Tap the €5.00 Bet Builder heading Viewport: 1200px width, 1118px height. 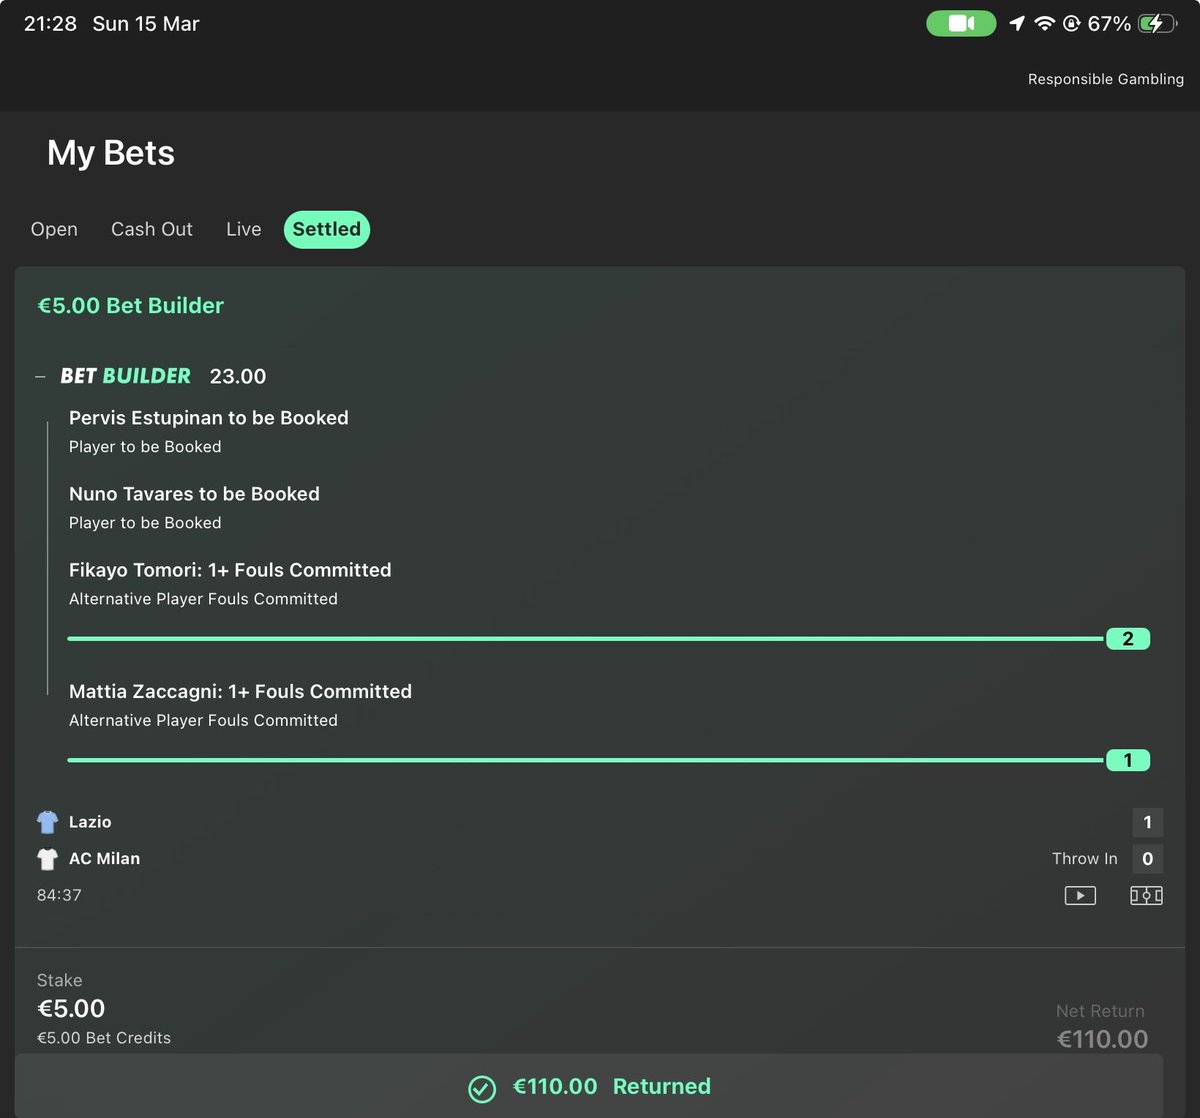[130, 306]
